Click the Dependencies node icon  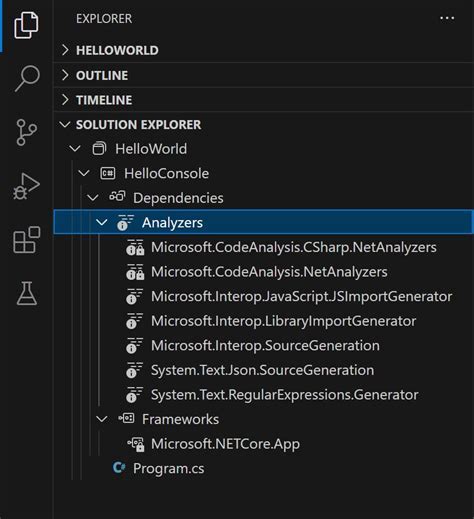117,197
